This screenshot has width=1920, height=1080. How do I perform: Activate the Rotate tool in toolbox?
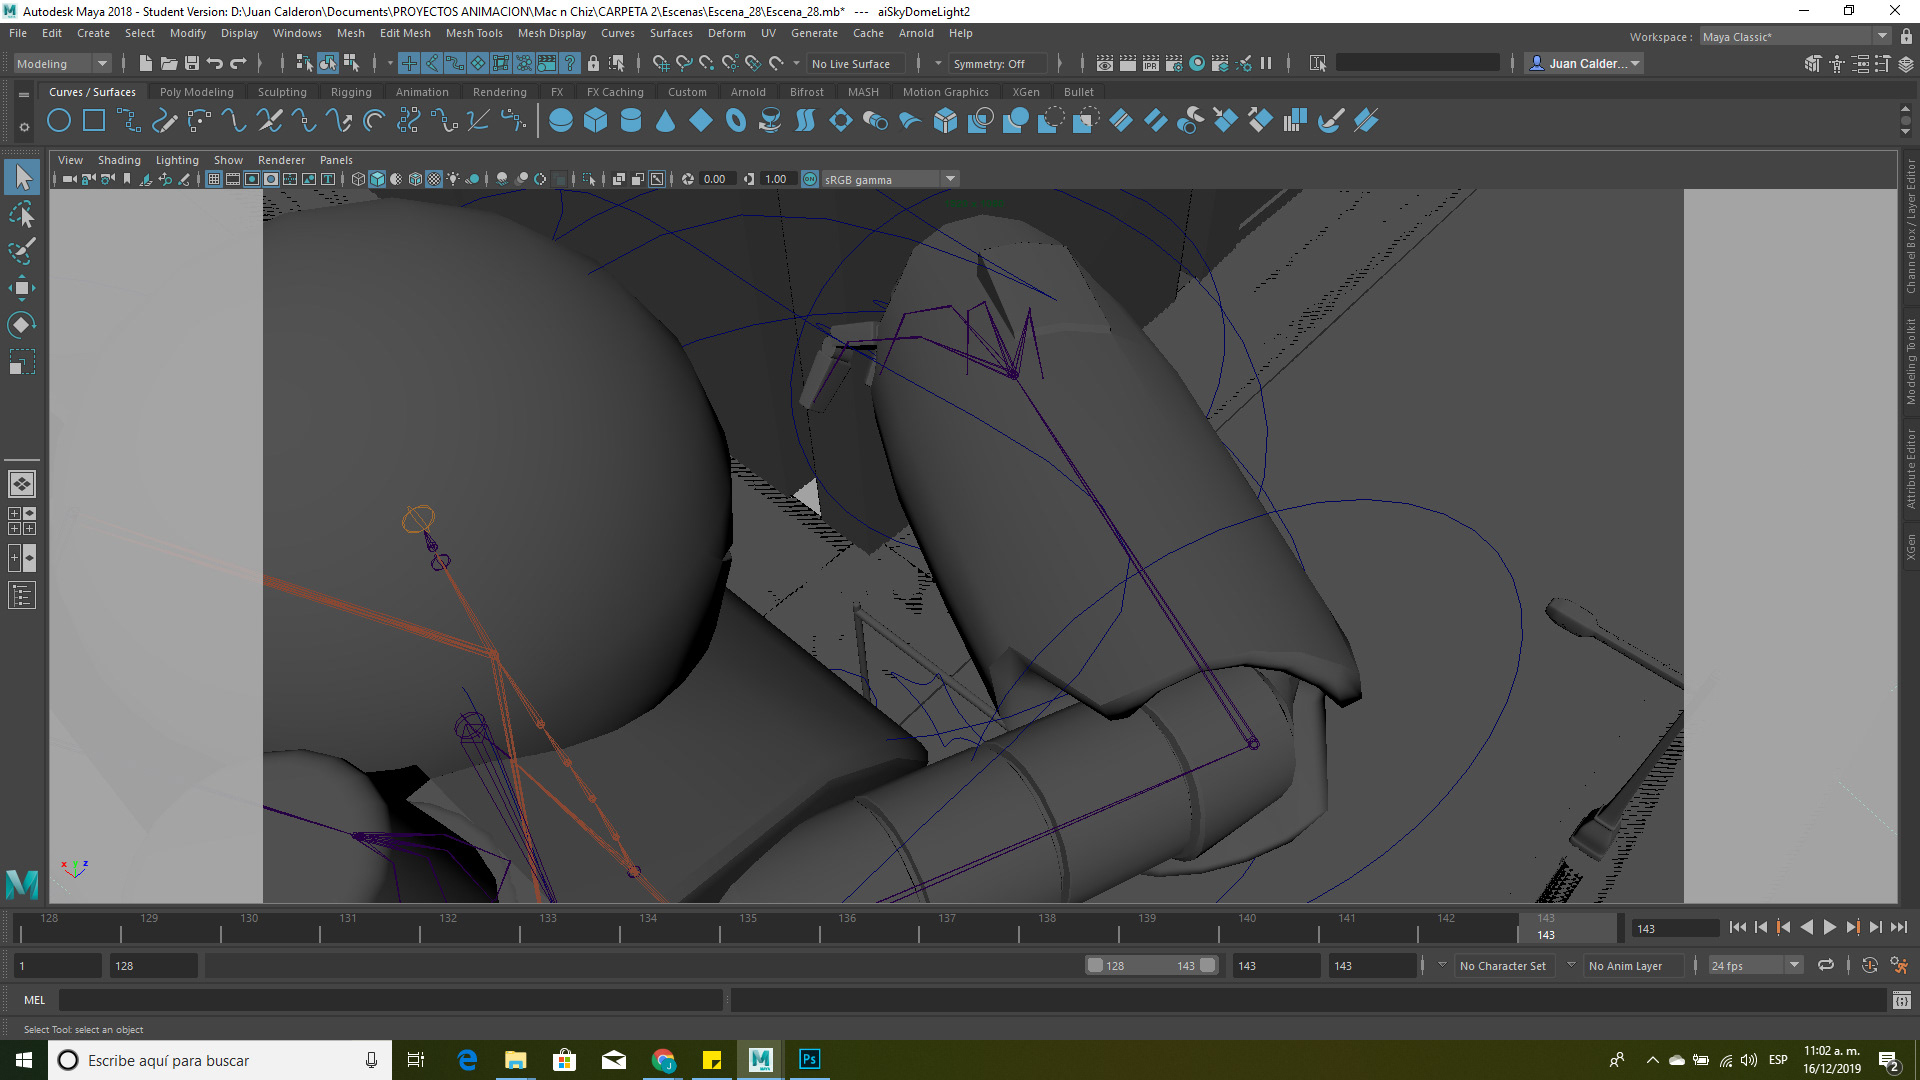(x=22, y=325)
